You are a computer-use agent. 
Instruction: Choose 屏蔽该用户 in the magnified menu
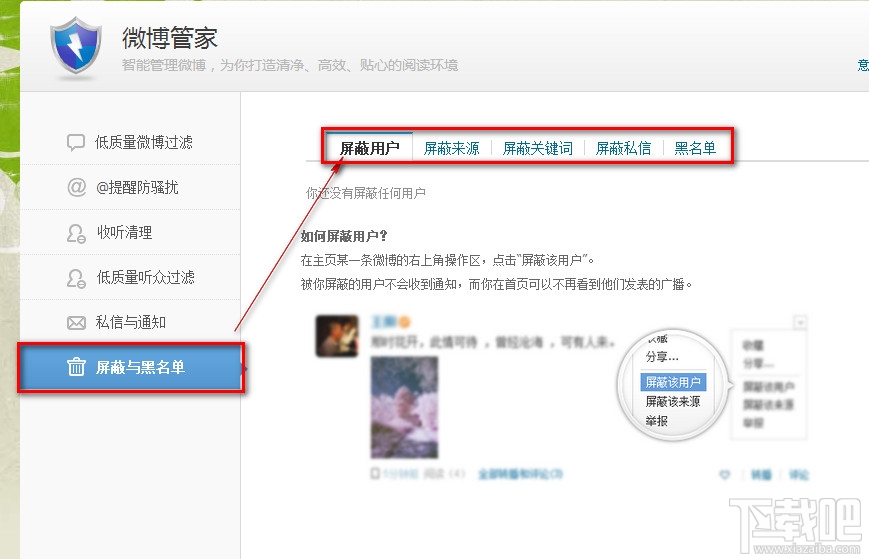(673, 382)
